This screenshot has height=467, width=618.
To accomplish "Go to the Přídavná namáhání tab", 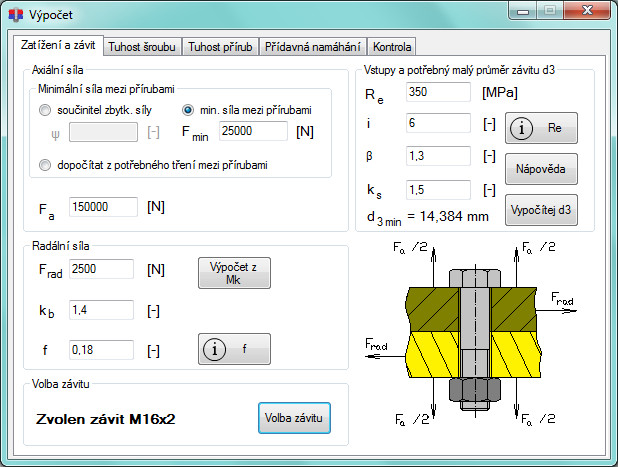I will (x=313, y=47).
